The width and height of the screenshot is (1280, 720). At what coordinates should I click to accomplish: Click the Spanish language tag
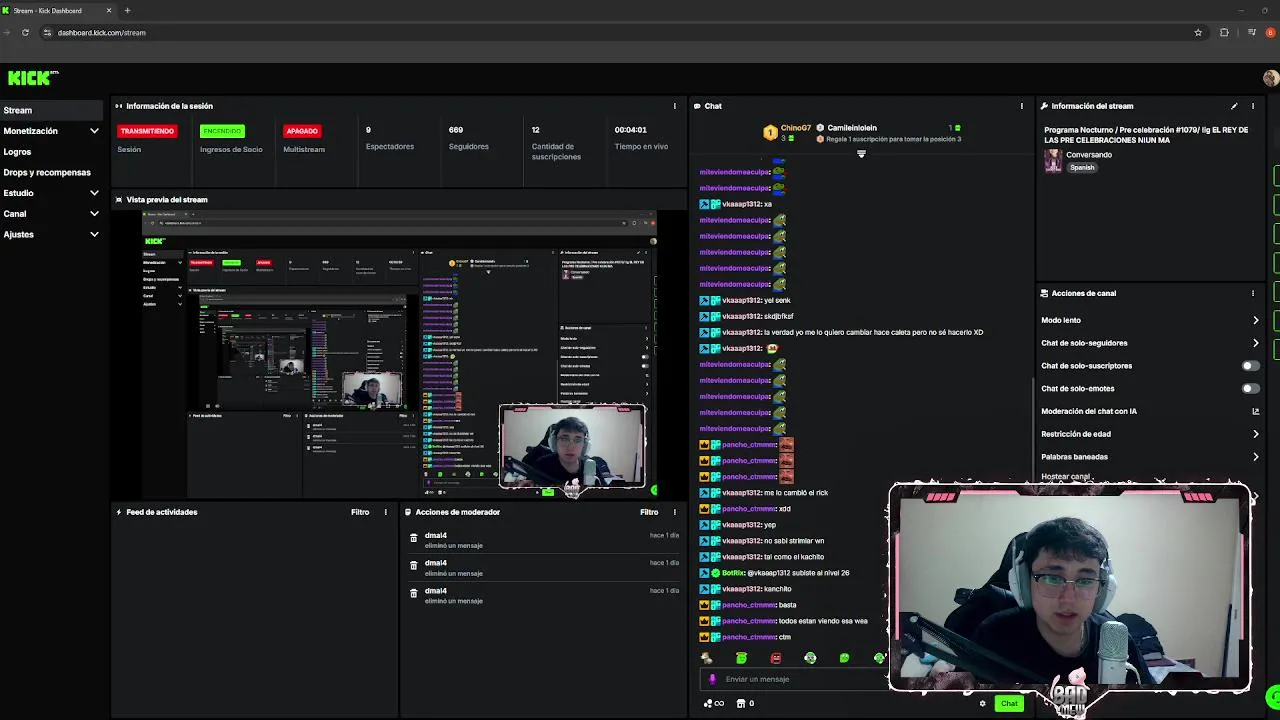pos(1082,168)
